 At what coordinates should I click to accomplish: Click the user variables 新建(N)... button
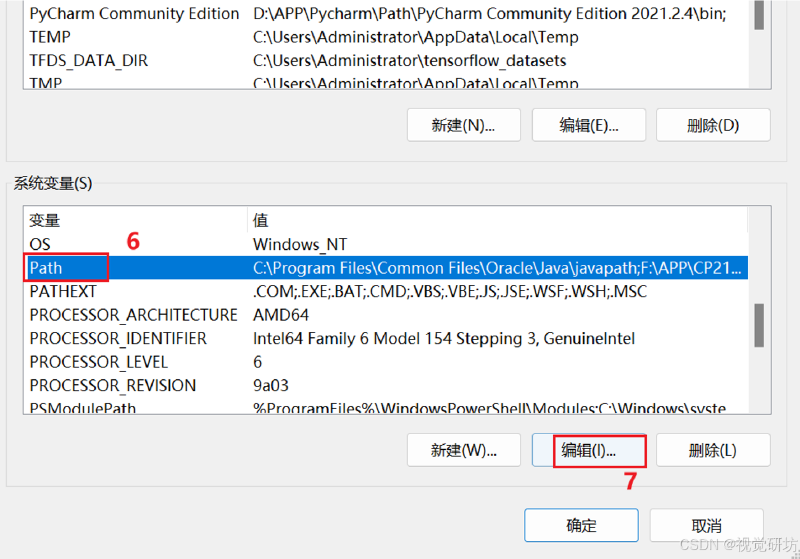[463, 125]
